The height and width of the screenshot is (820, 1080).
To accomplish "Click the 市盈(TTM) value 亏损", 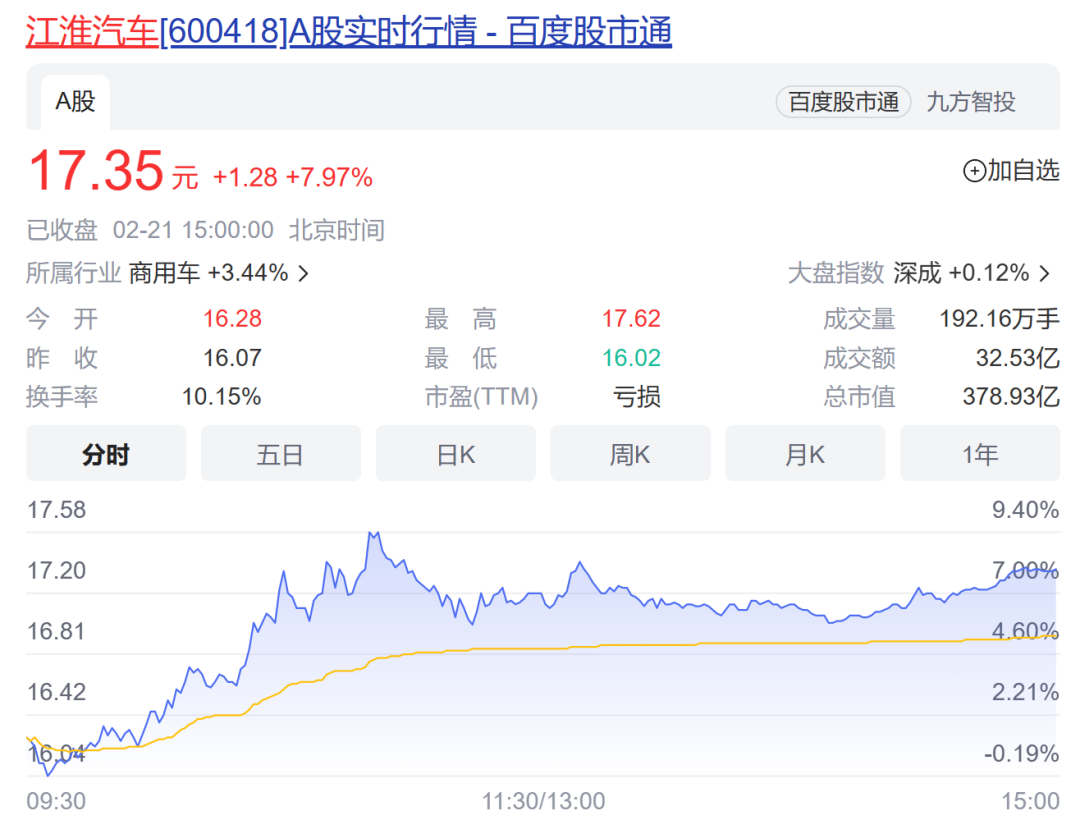I will tap(636, 397).
